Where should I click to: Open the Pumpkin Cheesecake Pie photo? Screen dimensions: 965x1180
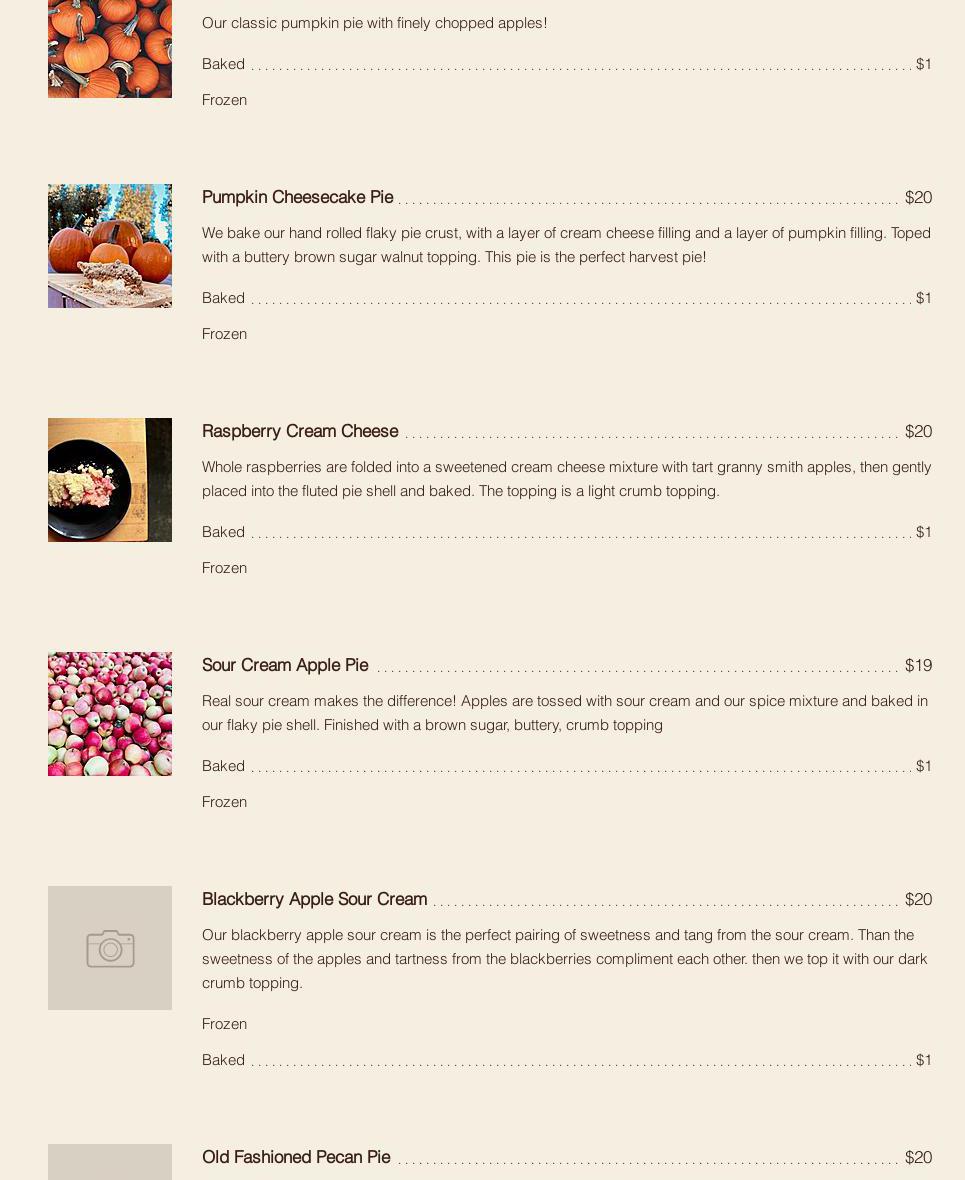point(110,246)
